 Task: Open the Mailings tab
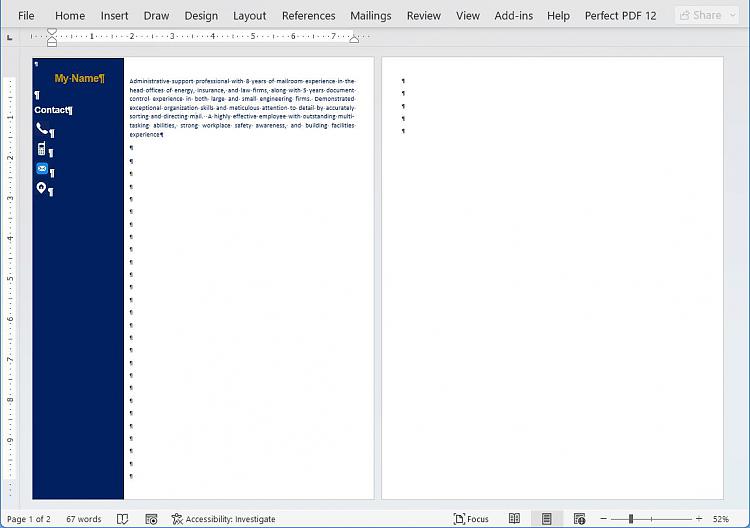371,16
